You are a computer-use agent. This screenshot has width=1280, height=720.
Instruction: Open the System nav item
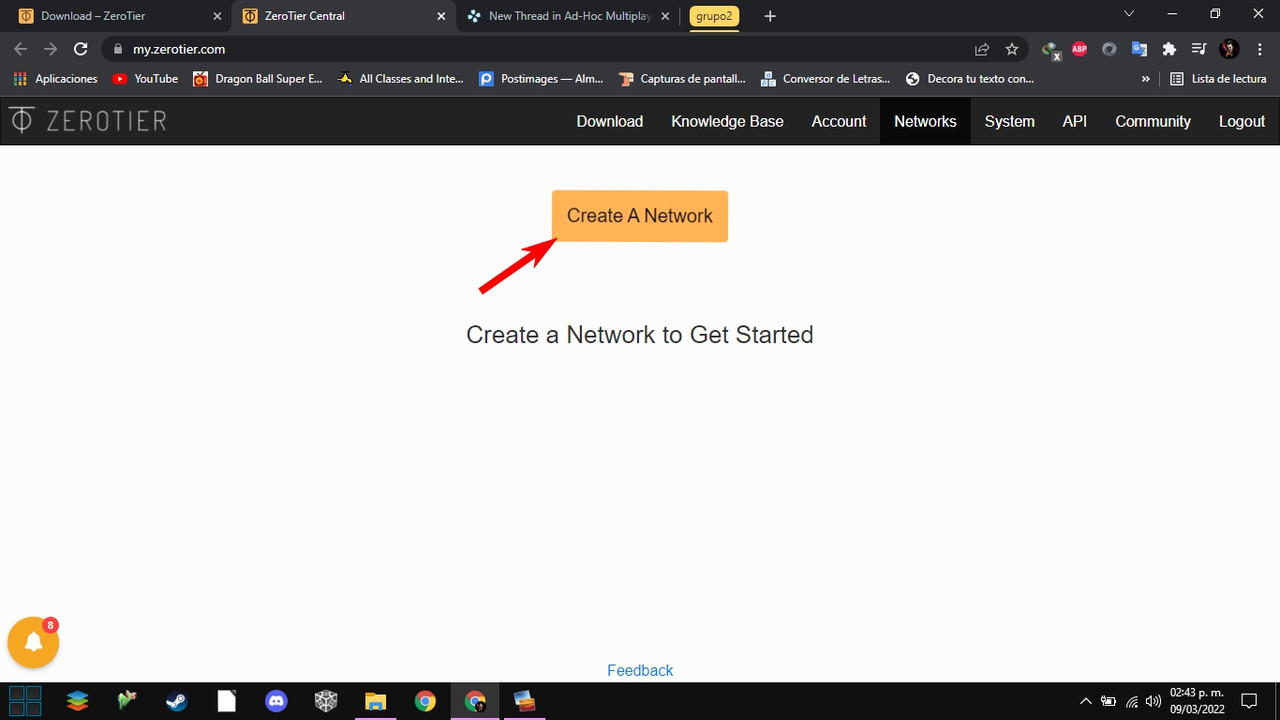[x=1009, y=121]
